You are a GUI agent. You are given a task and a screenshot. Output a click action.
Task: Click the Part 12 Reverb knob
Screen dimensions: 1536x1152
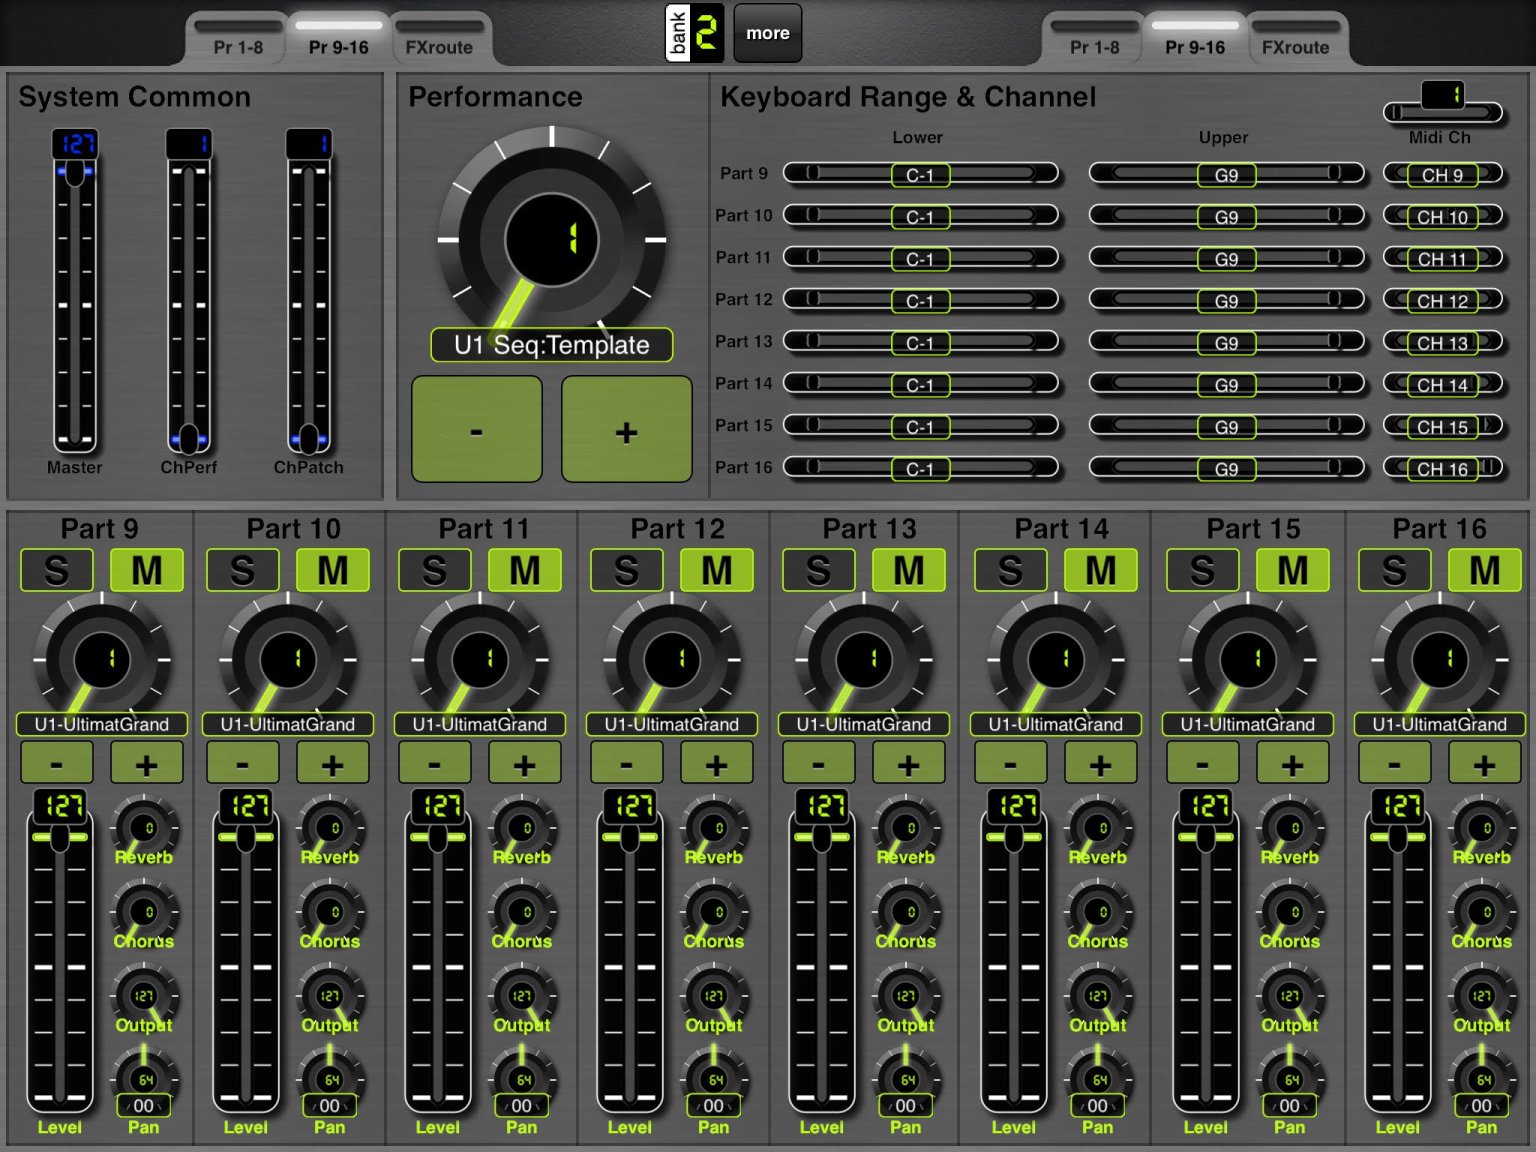714,828
